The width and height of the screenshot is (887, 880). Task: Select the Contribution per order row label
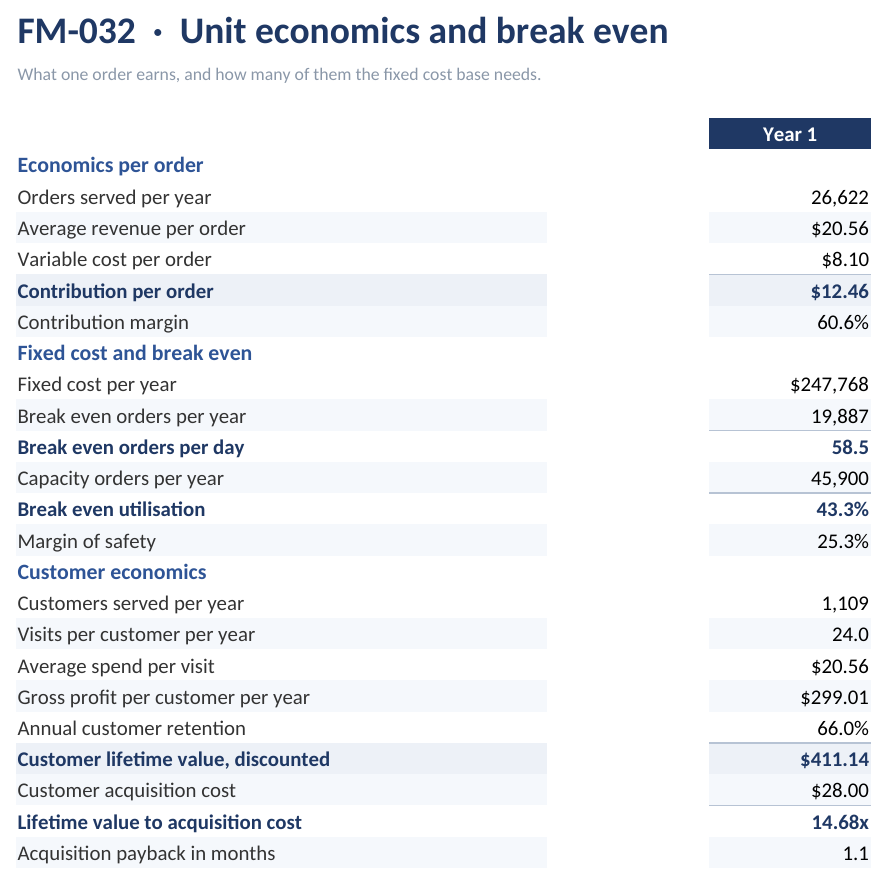pos(115,291)
